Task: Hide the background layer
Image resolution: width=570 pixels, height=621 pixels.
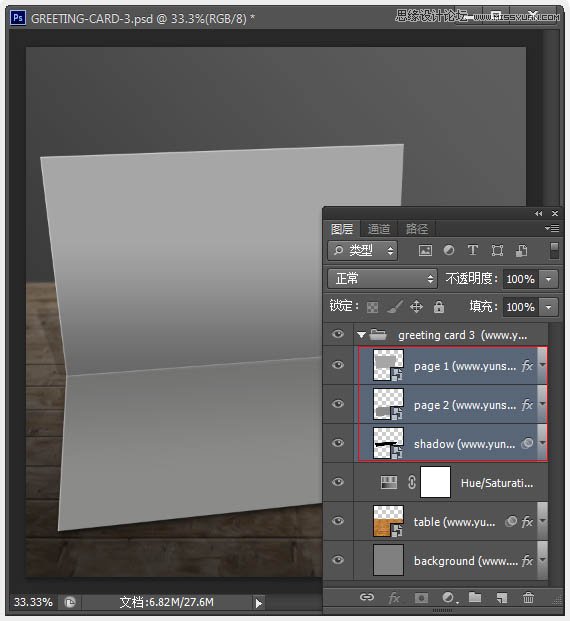Action: 338,560
